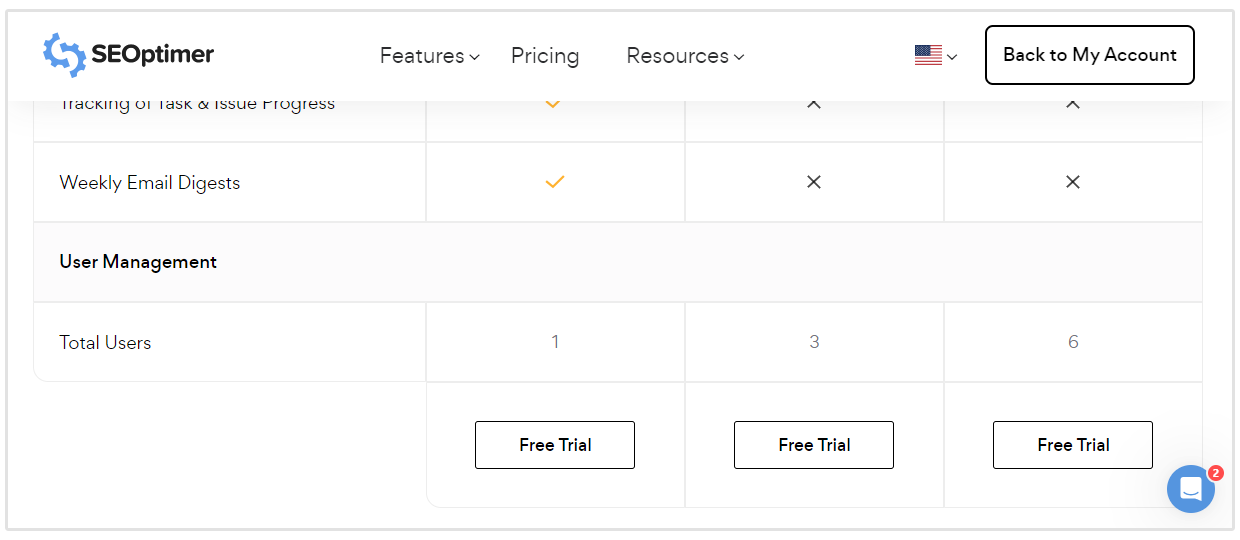Screen dimensions: 1240x540
Task: Start Free Trial for the middle plan
Action: coord(814,445)
